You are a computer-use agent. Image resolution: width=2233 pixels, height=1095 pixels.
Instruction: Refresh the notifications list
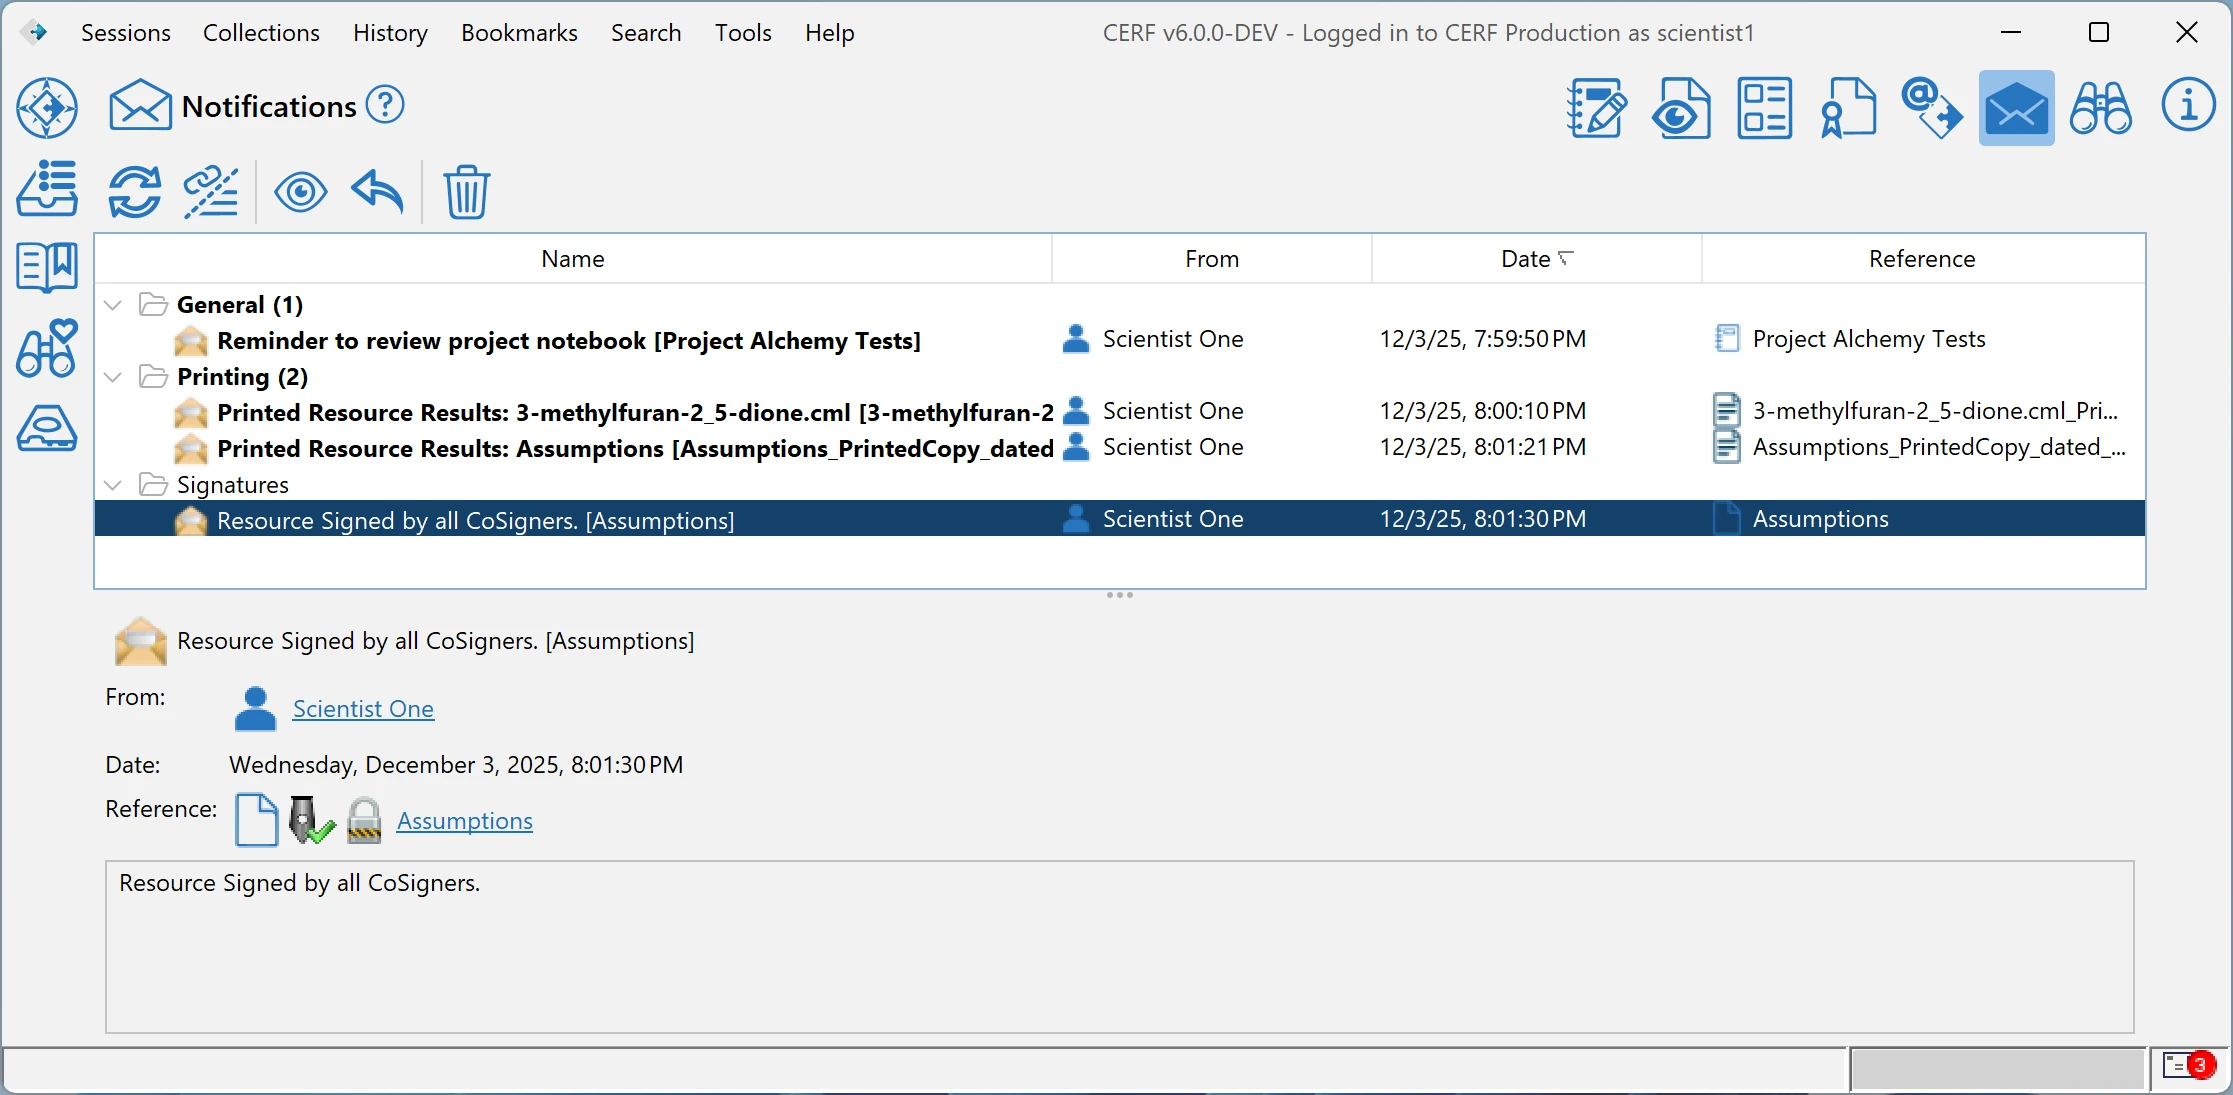click(135, 191)
